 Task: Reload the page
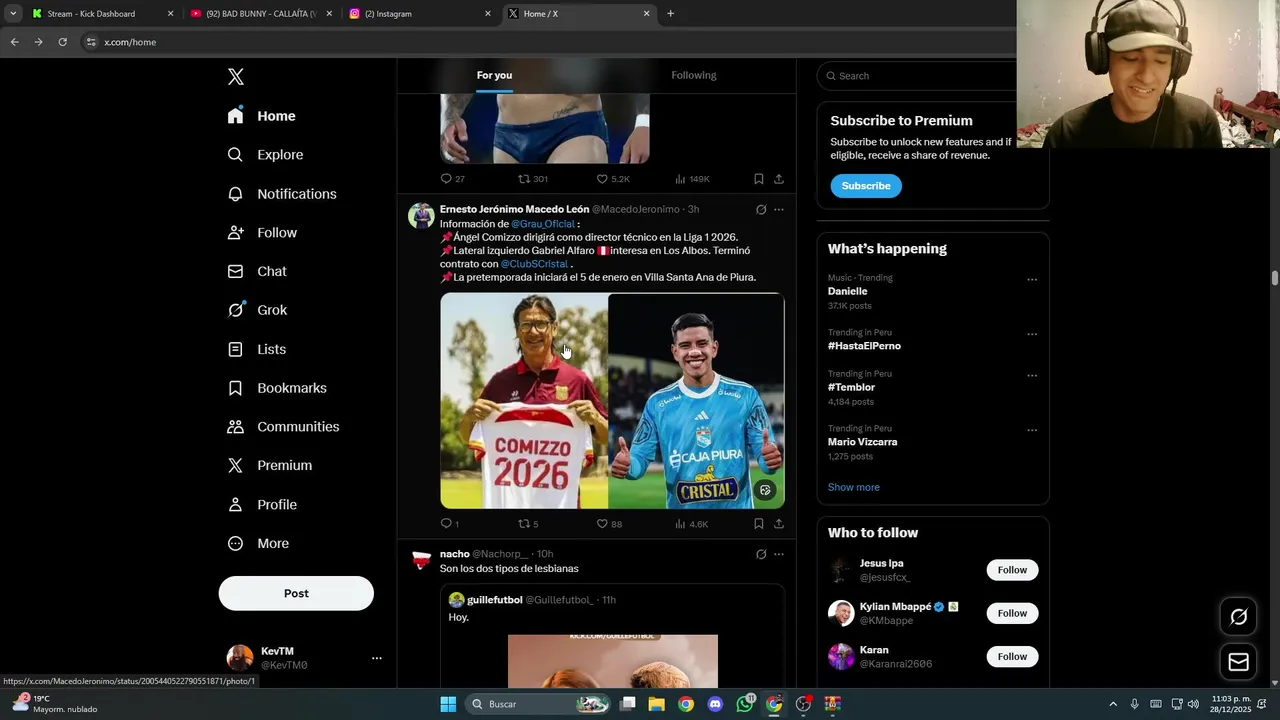click(62, 42)
